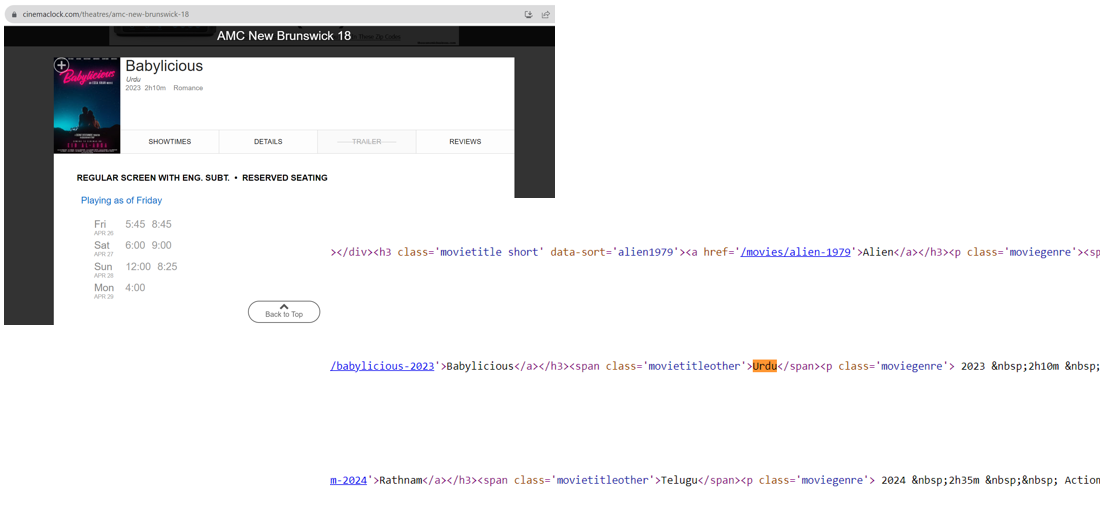1113x526 pixels.
Task: Open the Showtimes tab
Action: (169, 142)
